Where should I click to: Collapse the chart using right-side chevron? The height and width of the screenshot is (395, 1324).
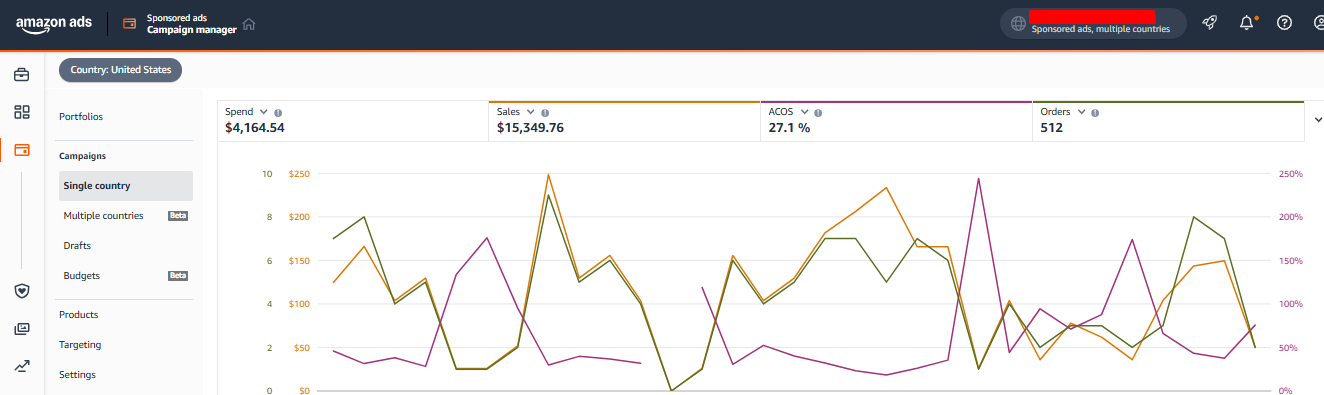click(1317, 120)
